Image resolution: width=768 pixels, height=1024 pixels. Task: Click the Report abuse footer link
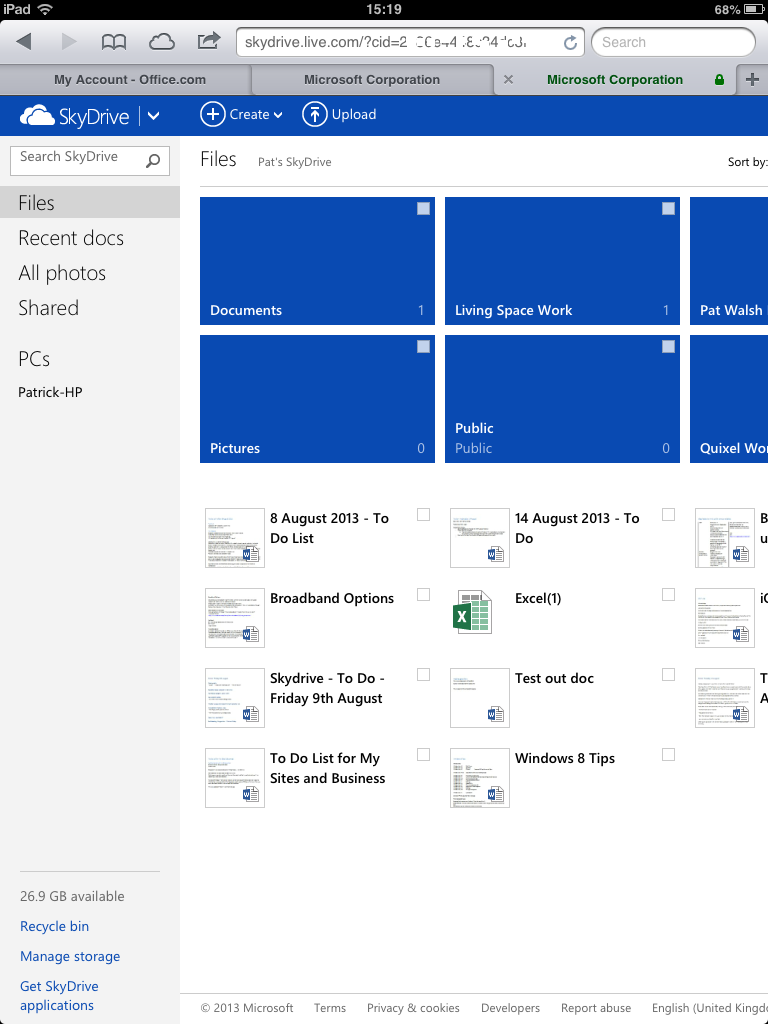[x=596, y=1008]
